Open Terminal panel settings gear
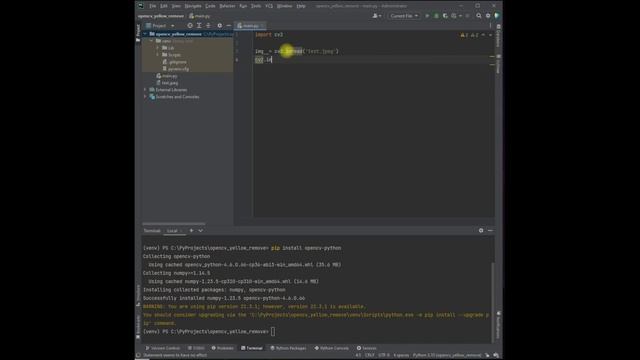The image size is (640, 360). 481,231
